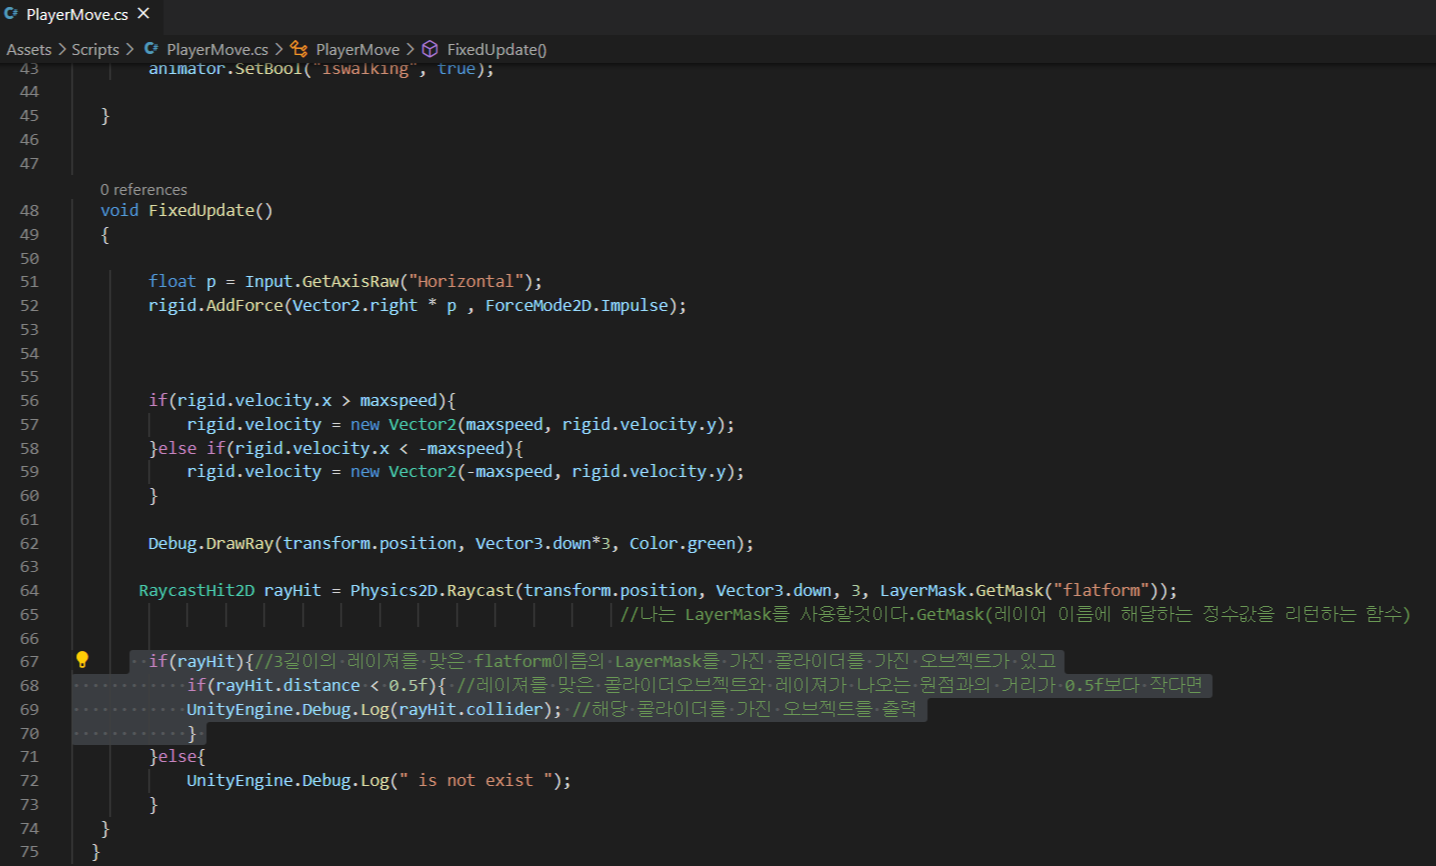Click the method cube icon in breadcrumb
Viewport: 1436px width, 866px height.
(430, 49)
